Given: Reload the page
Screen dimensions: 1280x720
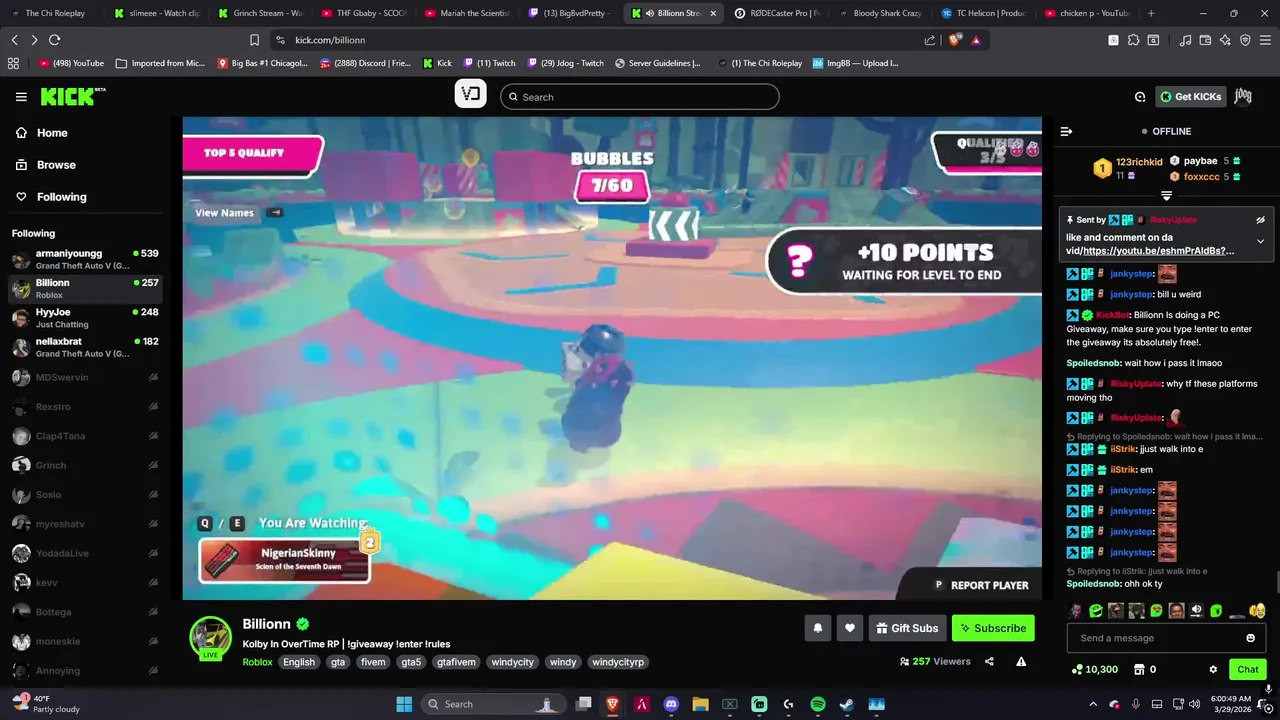Looking at the screenshot, I should tap(54, 40).
